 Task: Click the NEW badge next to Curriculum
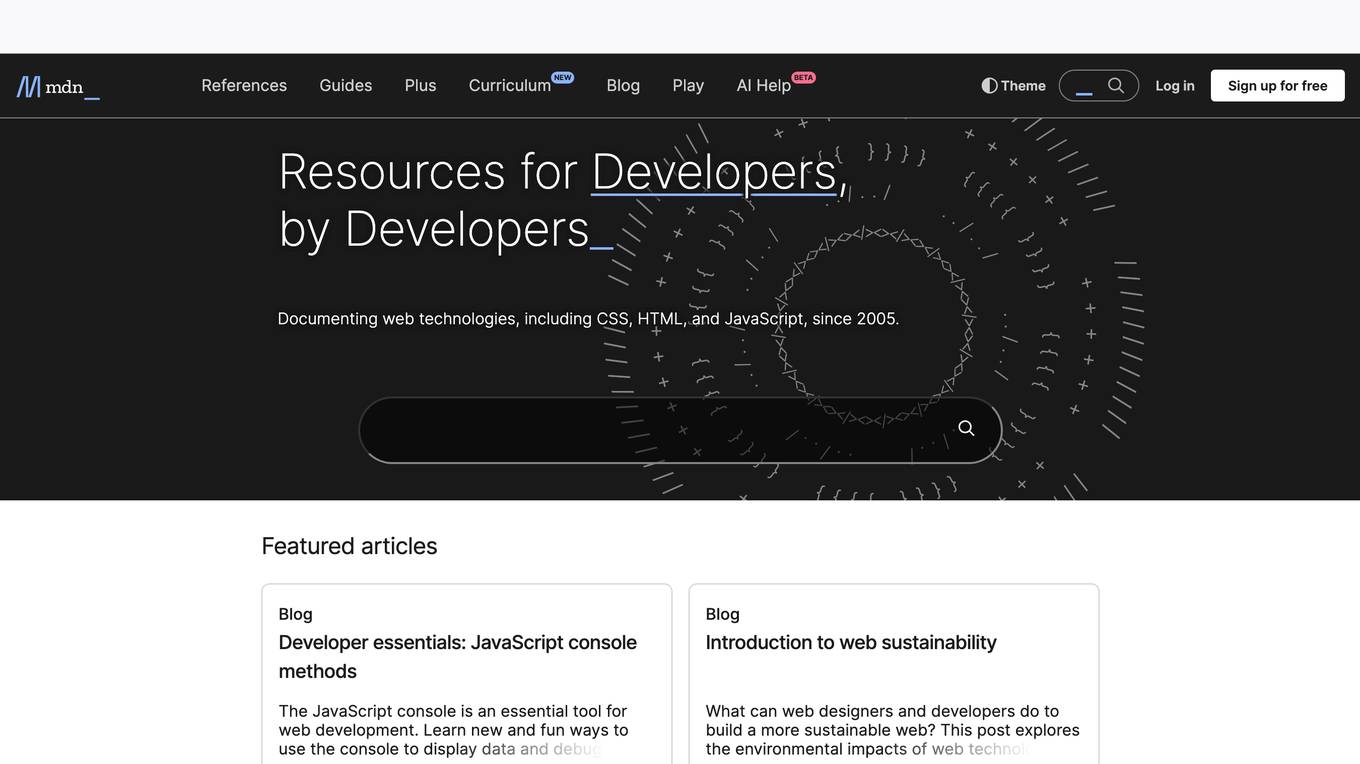(563, 77)
